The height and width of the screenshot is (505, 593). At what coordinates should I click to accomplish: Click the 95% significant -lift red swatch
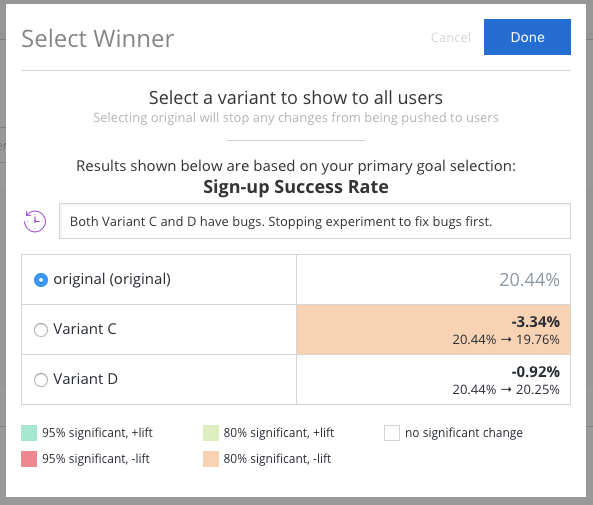[x=29, y=459]
